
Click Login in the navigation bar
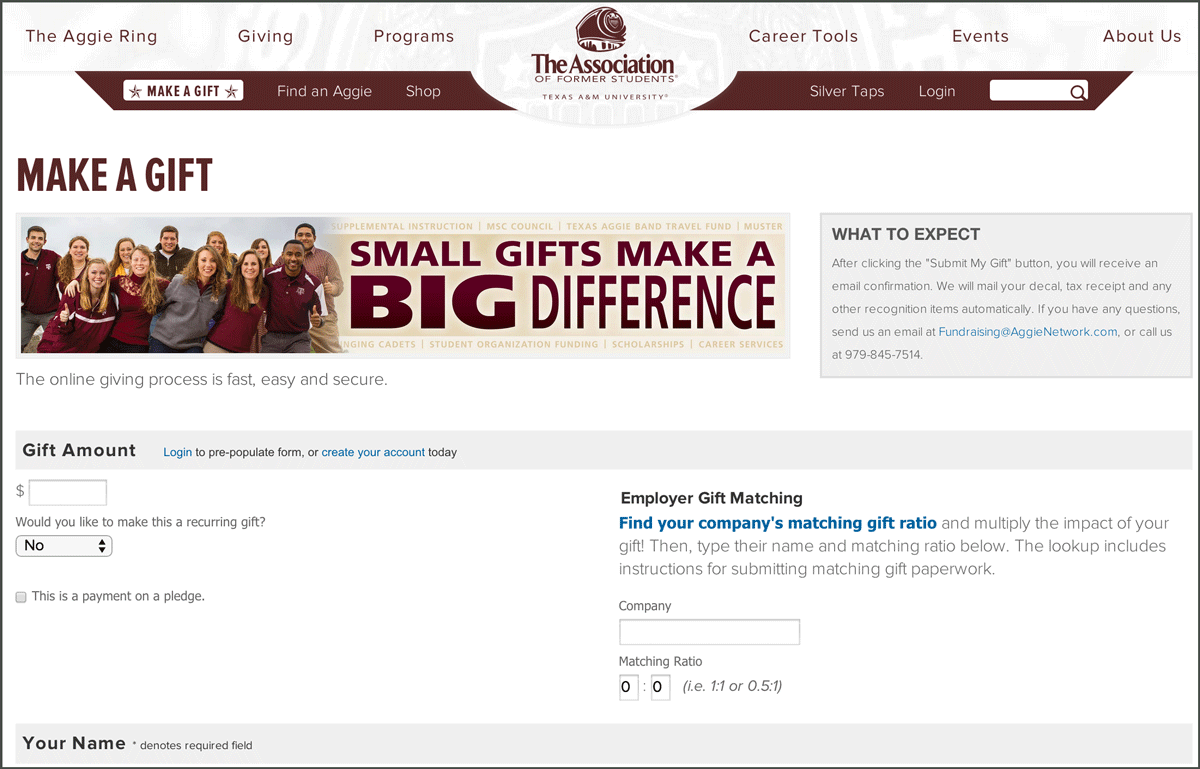[x=937, y=91]
